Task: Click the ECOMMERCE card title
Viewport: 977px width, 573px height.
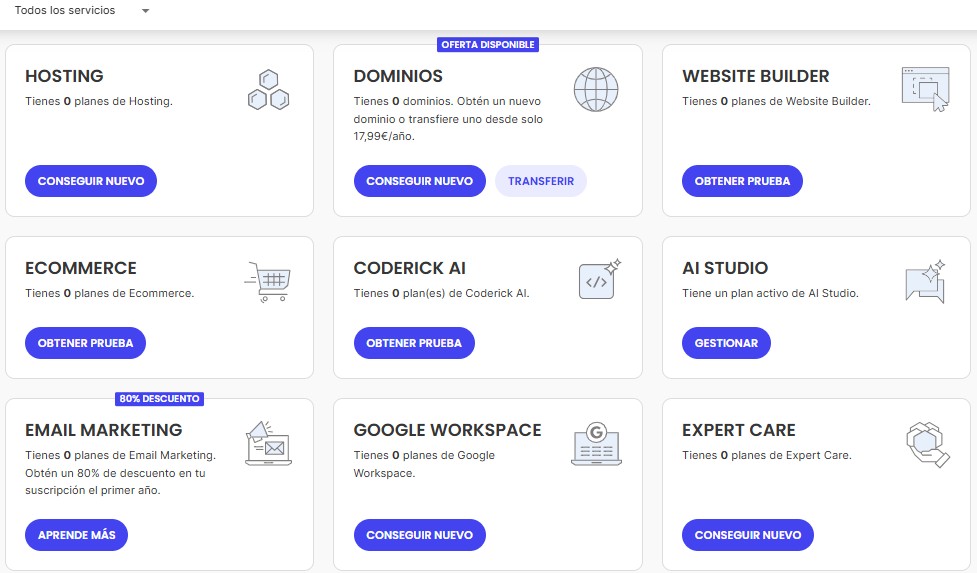Action: (81, 268)
